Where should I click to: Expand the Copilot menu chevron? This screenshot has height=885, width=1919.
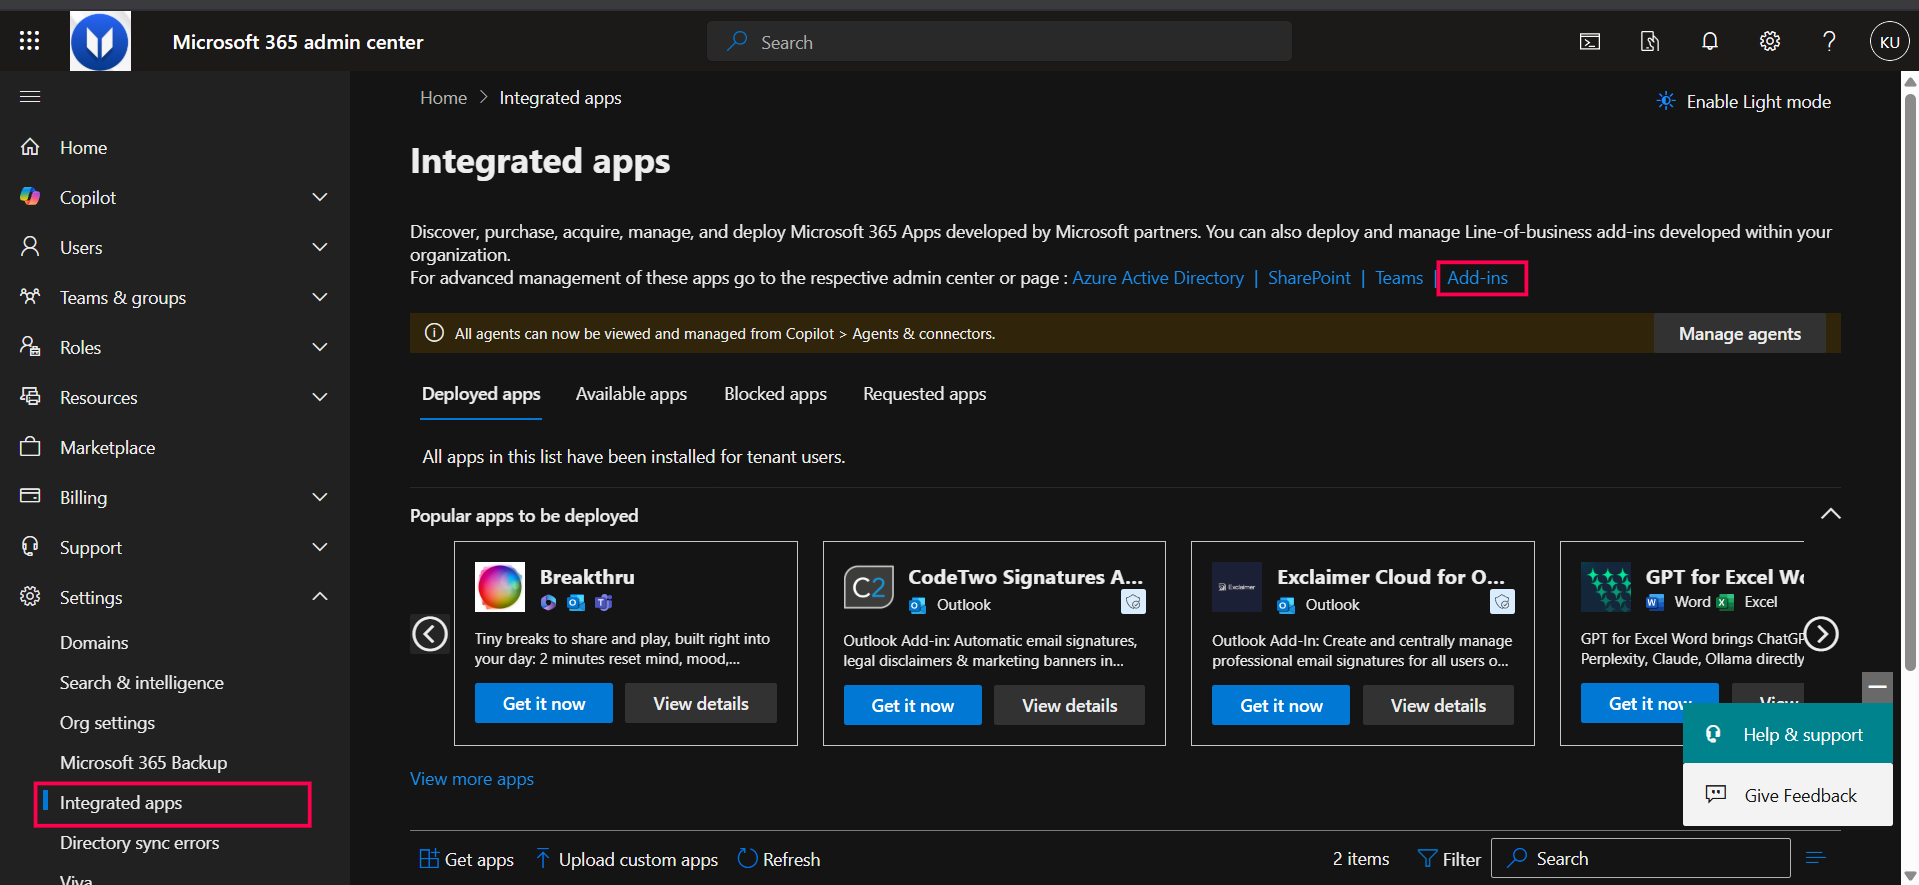[320, 197]
